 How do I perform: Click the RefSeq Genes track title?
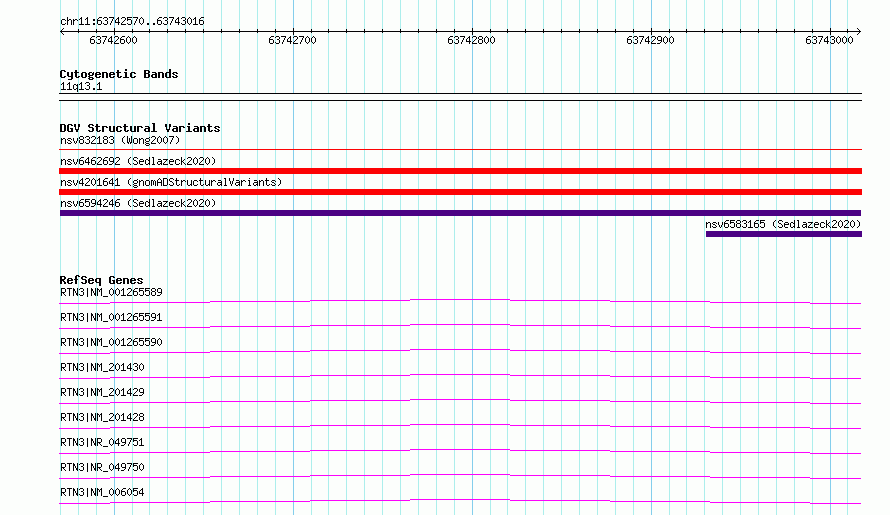click(101, 280)
